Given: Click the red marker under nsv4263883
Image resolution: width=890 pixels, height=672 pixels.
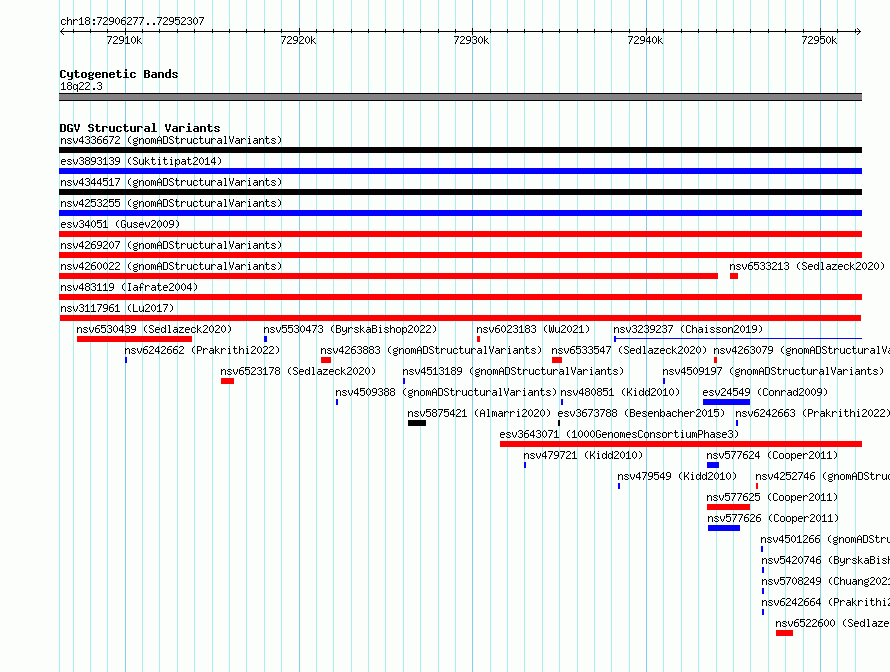Looking at the screenshot, I should pyautogui.click(x=326, y=360).
